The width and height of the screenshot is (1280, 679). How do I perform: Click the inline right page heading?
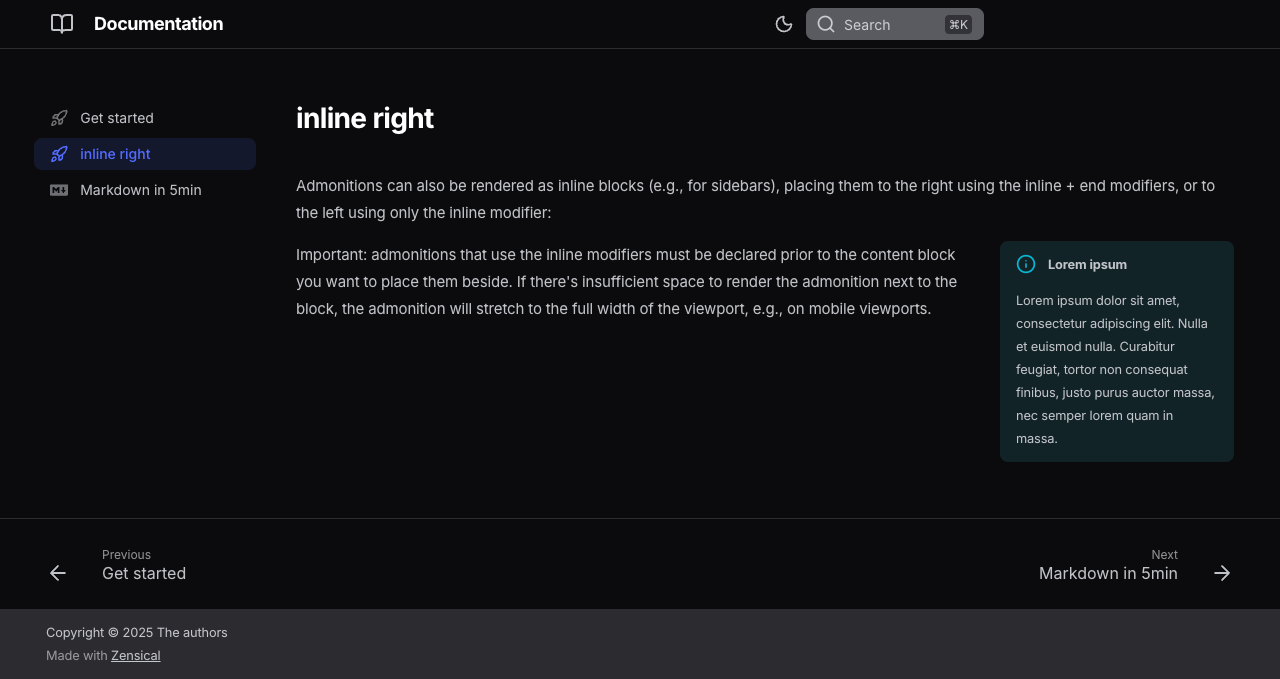[x=365, y=118]
